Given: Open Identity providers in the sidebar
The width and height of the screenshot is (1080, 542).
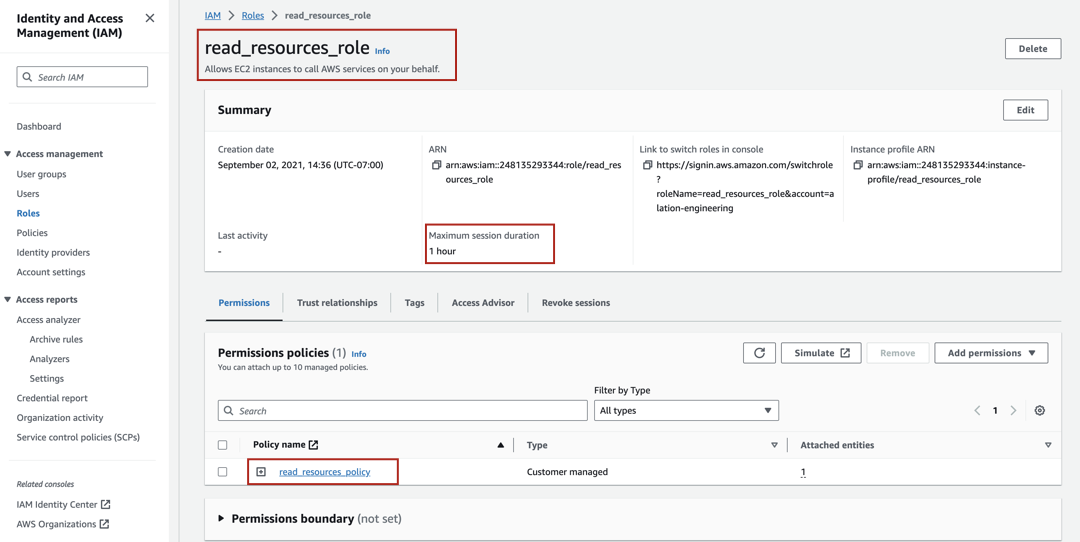Looking at the screenshot, I should point(53,253).
